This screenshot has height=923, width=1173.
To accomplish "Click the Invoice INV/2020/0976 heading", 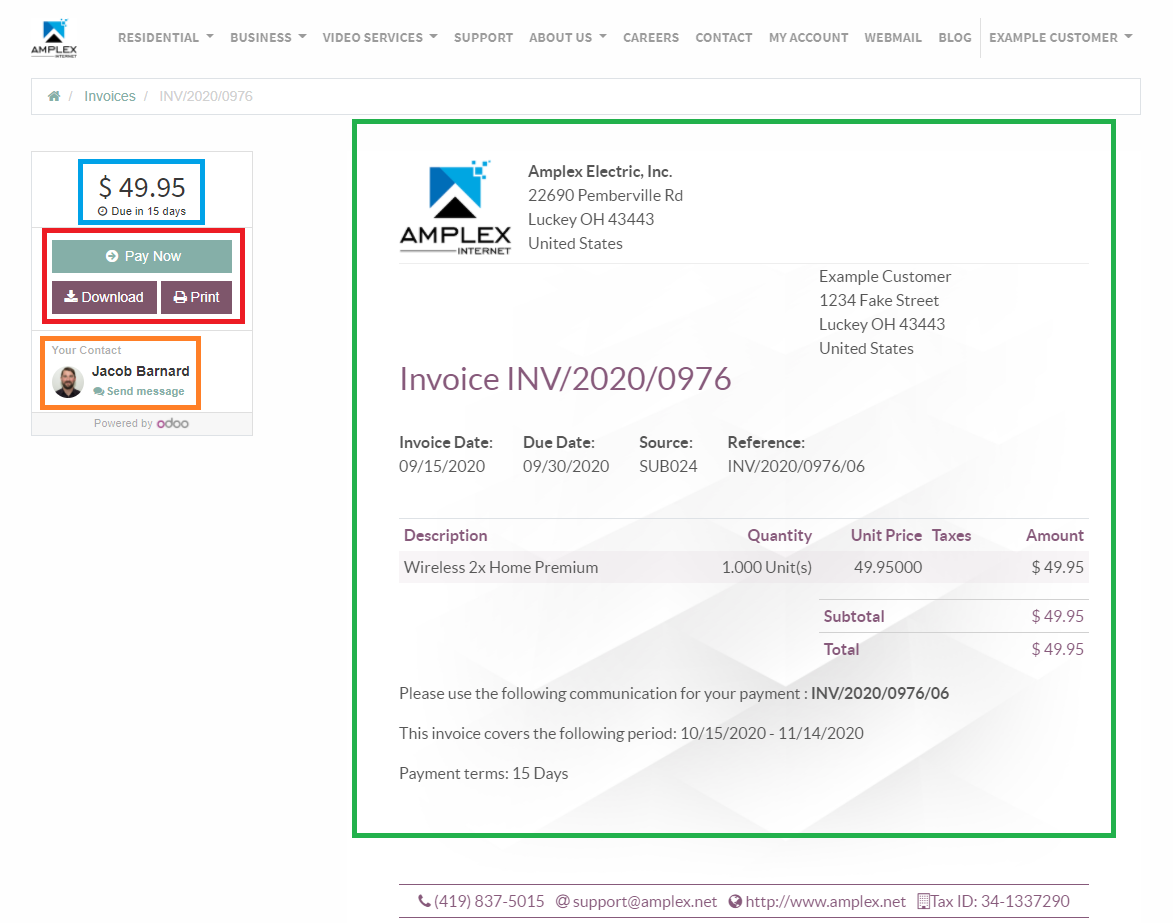I will pyautogui.click(x=565, y=379).
